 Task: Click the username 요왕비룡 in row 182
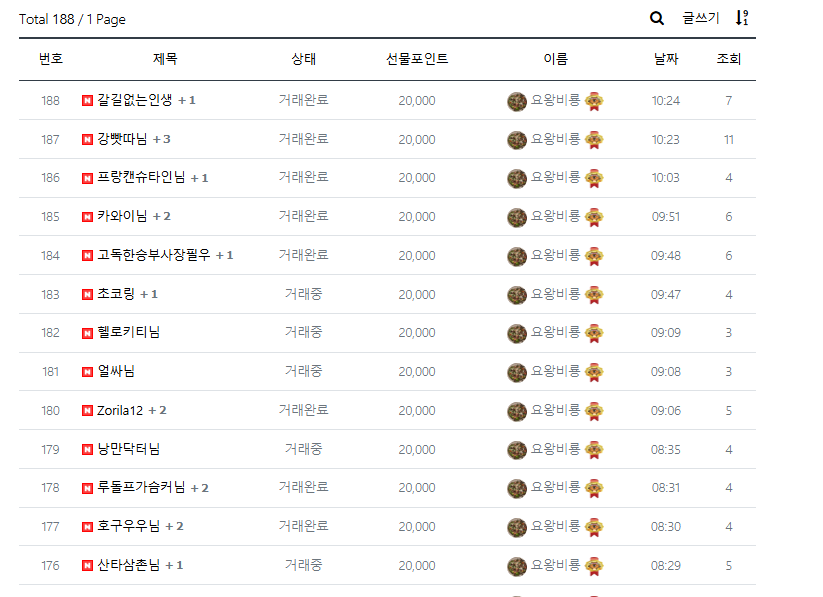pyautogui.click(x=556, y=332)
